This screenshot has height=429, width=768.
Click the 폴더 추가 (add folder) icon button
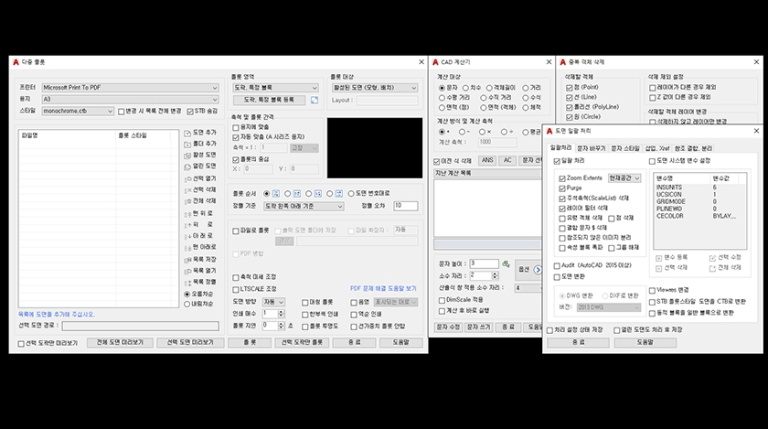pos(187,143)
